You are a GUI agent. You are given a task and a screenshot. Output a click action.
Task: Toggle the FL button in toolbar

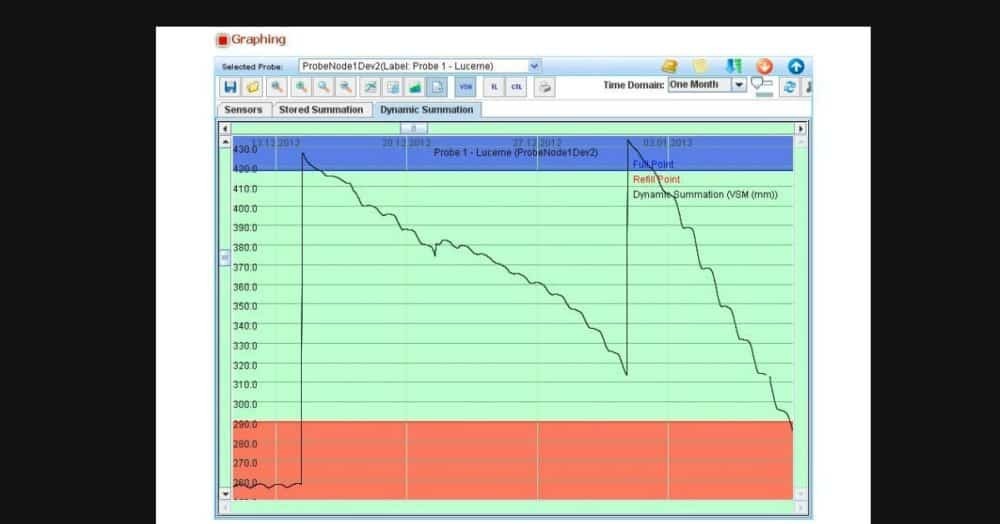point(494,87)
